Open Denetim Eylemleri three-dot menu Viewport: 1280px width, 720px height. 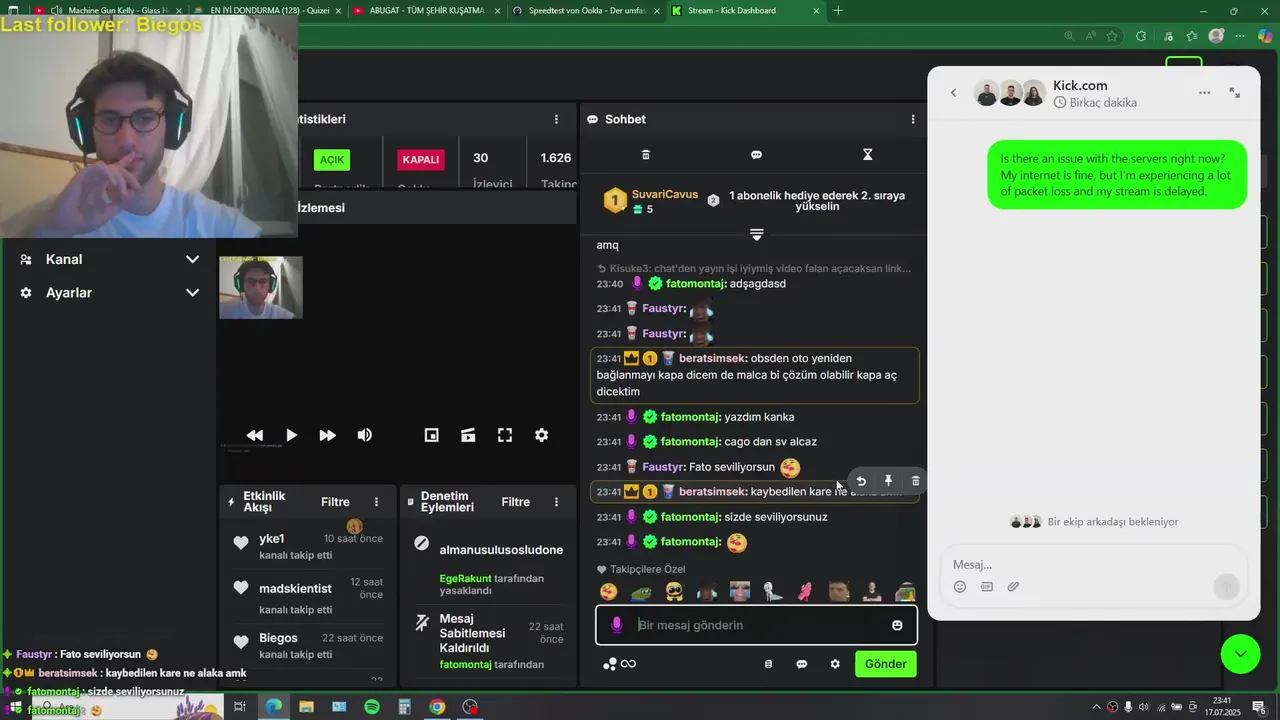pyautogui.click(x=556, y=502)
